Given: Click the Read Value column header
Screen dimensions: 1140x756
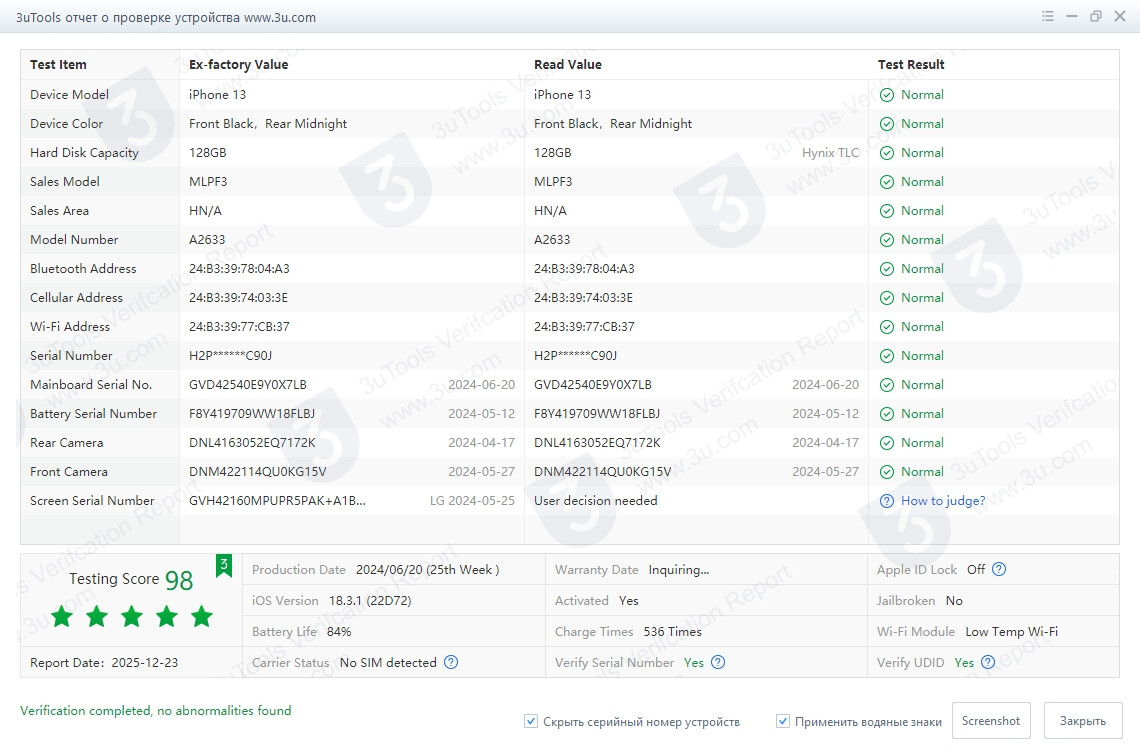Looking at the screenshot, I should (x=567, y=65).
